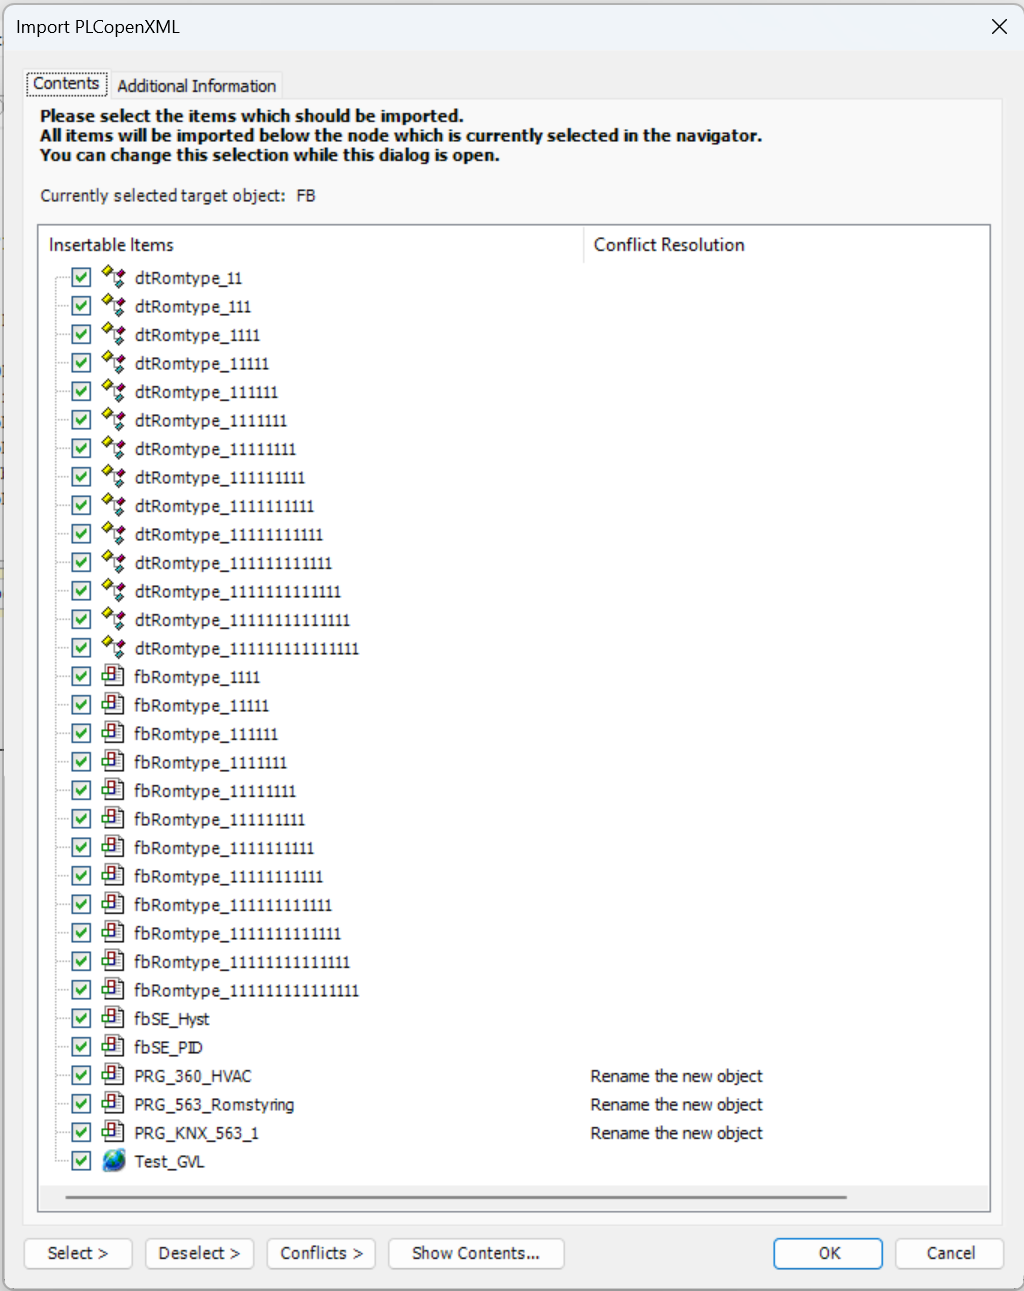Switch to the Contents tab
This screenshot has width=1024, height=1291.
(x=66, y=84)
